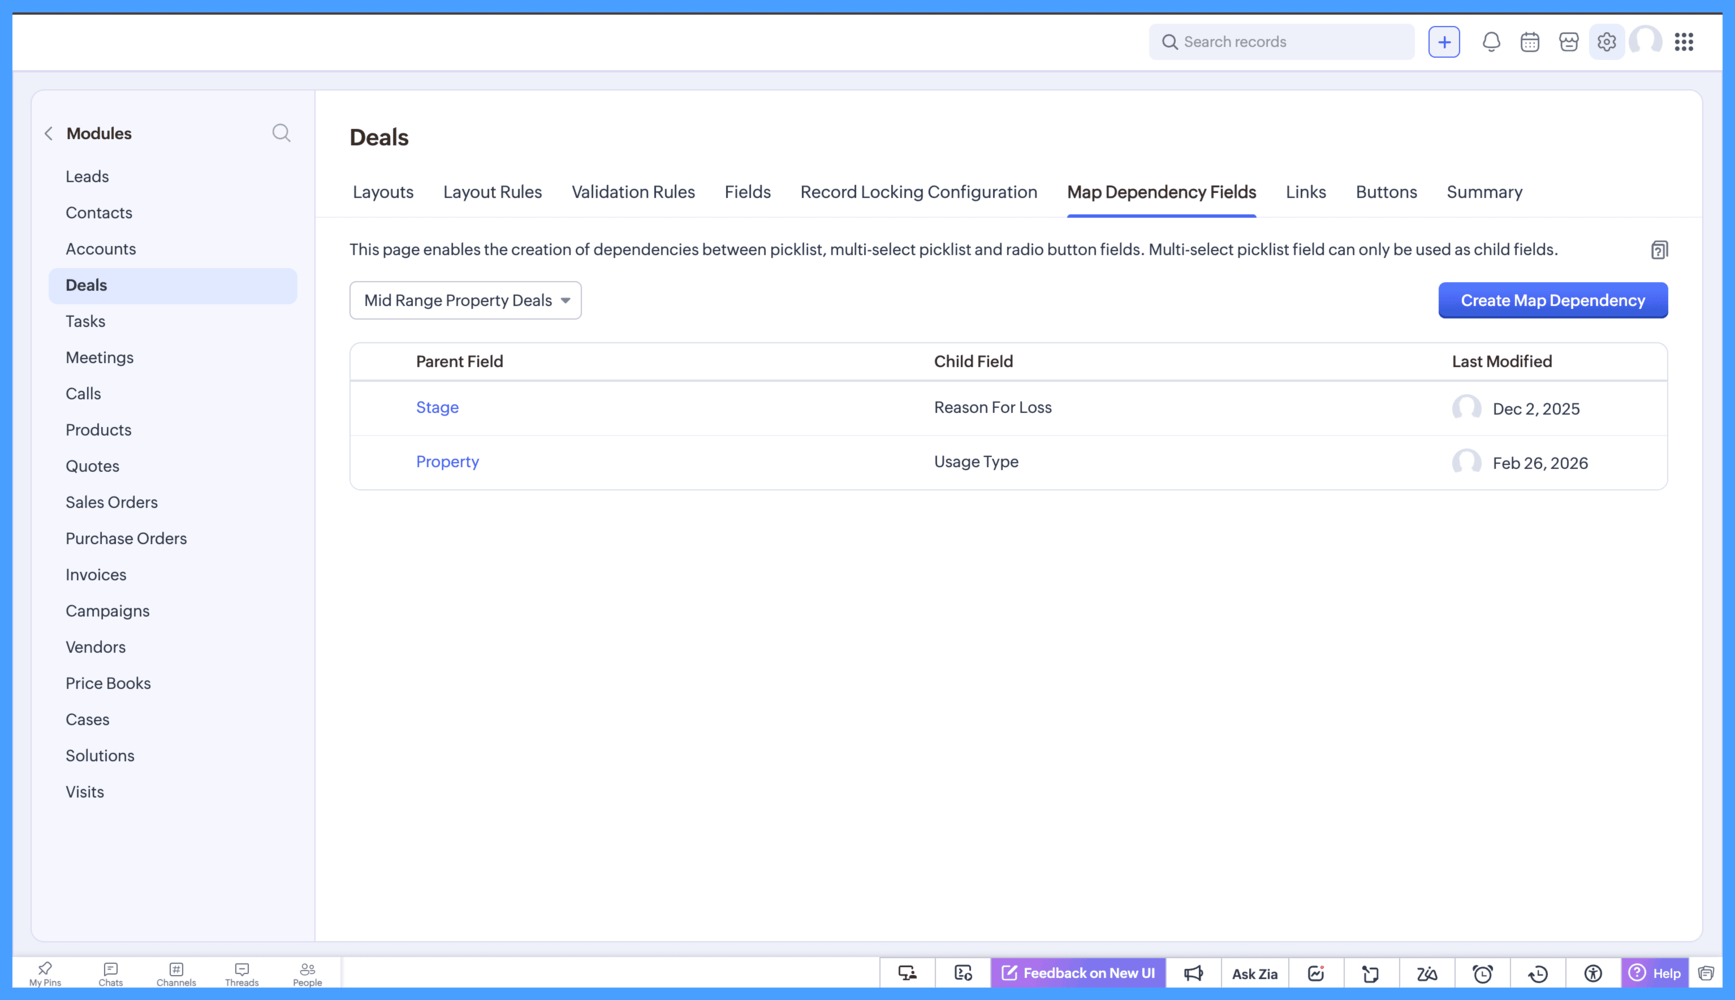Click the Search records input field
Screen dimensions: 1735x1000
1290,42
